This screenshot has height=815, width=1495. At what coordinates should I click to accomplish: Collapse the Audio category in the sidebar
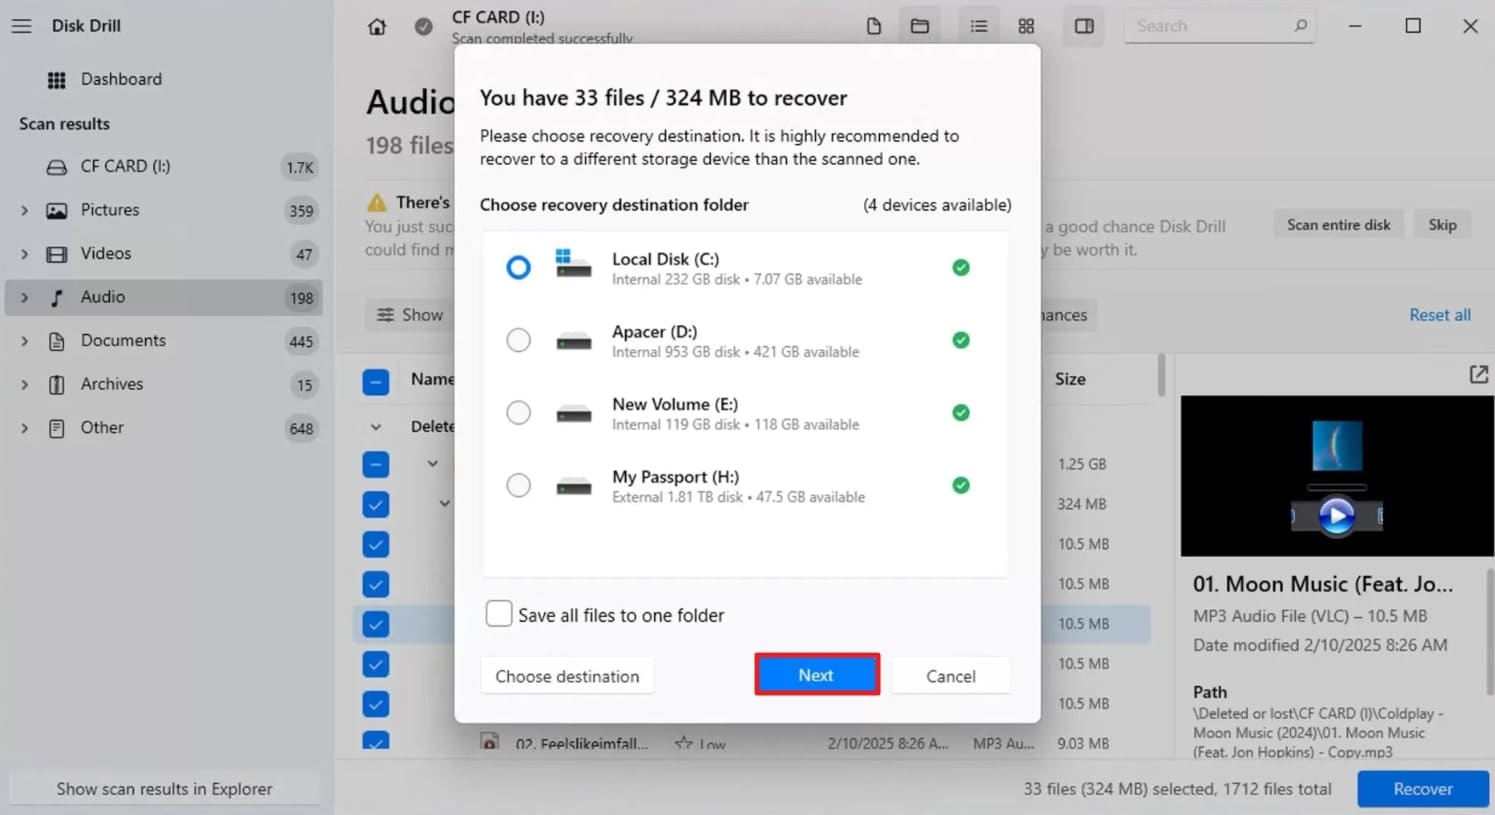[24, 297]
